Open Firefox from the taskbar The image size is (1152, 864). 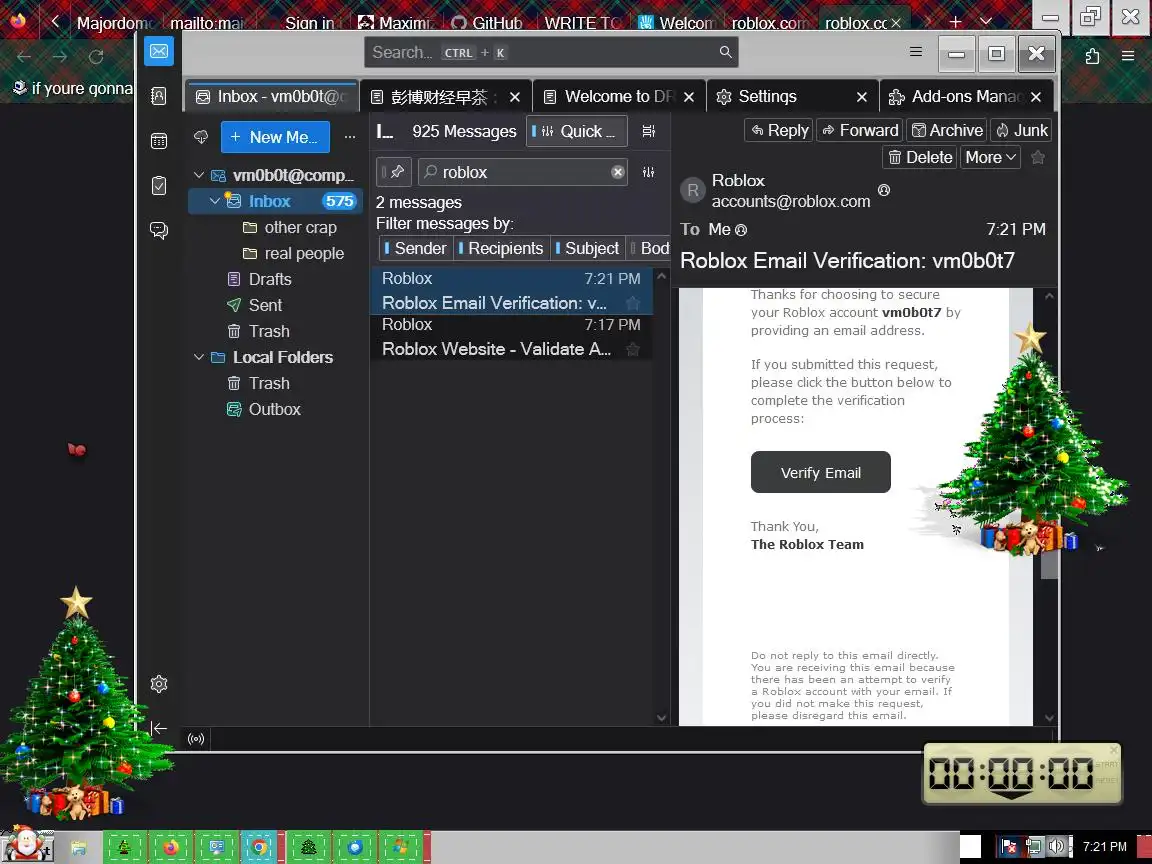(171, 848)
